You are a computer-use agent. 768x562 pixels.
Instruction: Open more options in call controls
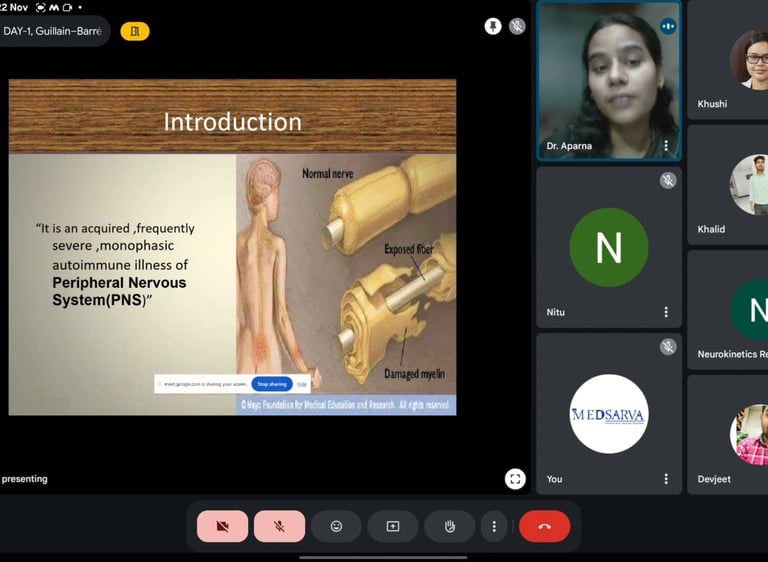(494, 526)
